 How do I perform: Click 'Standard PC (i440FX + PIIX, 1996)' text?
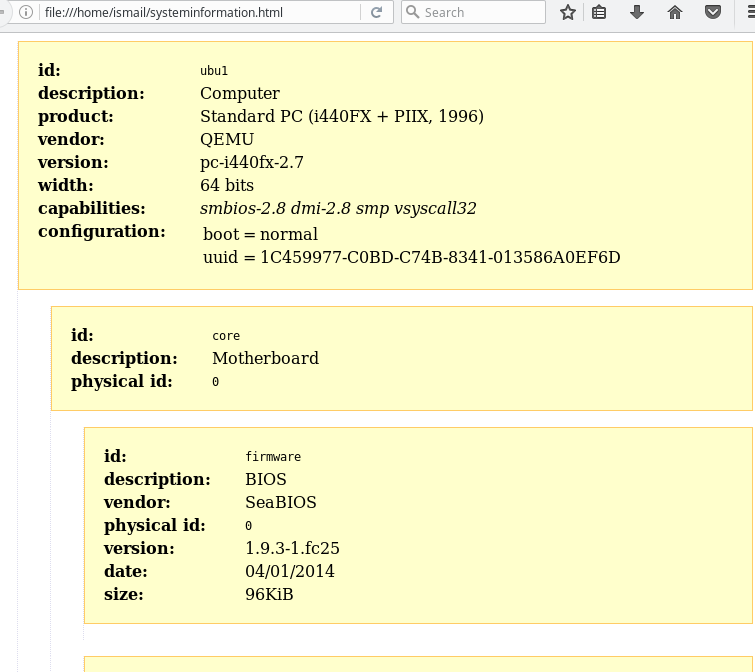[342, 116]
